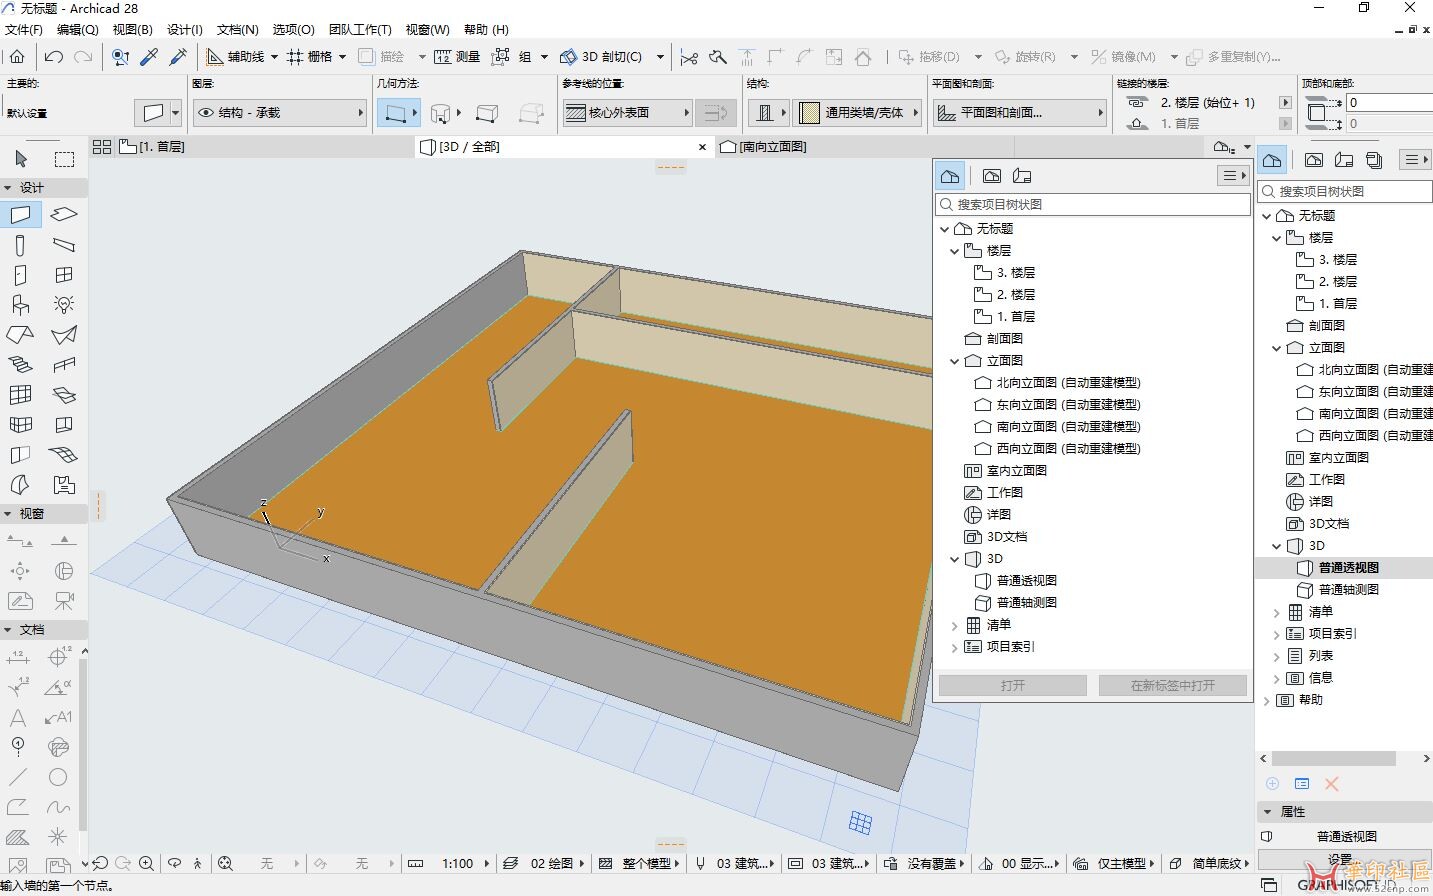Screen dimensions: 1433x896
Task: Choose the Beam tool
Action: click(64, 245)
